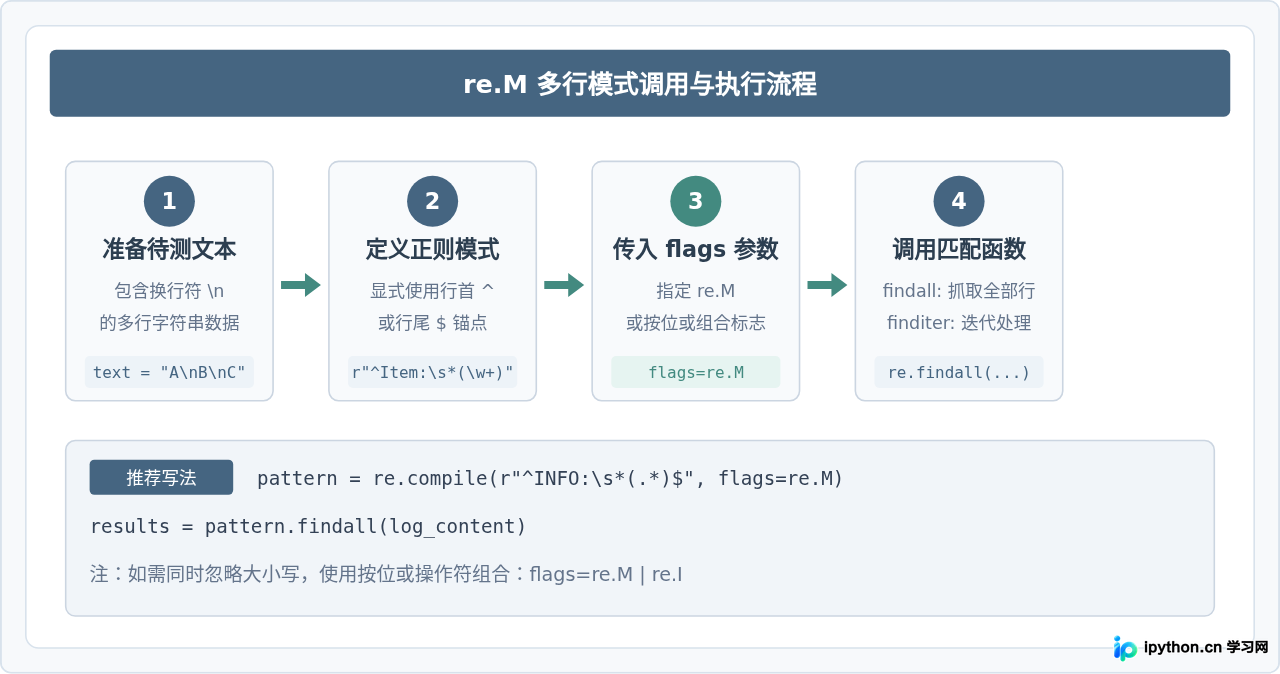Click the text '显式使用行首 ^'
This screenshot has width=1280, height=674.
pyautogui.click(x=432, y=291)
